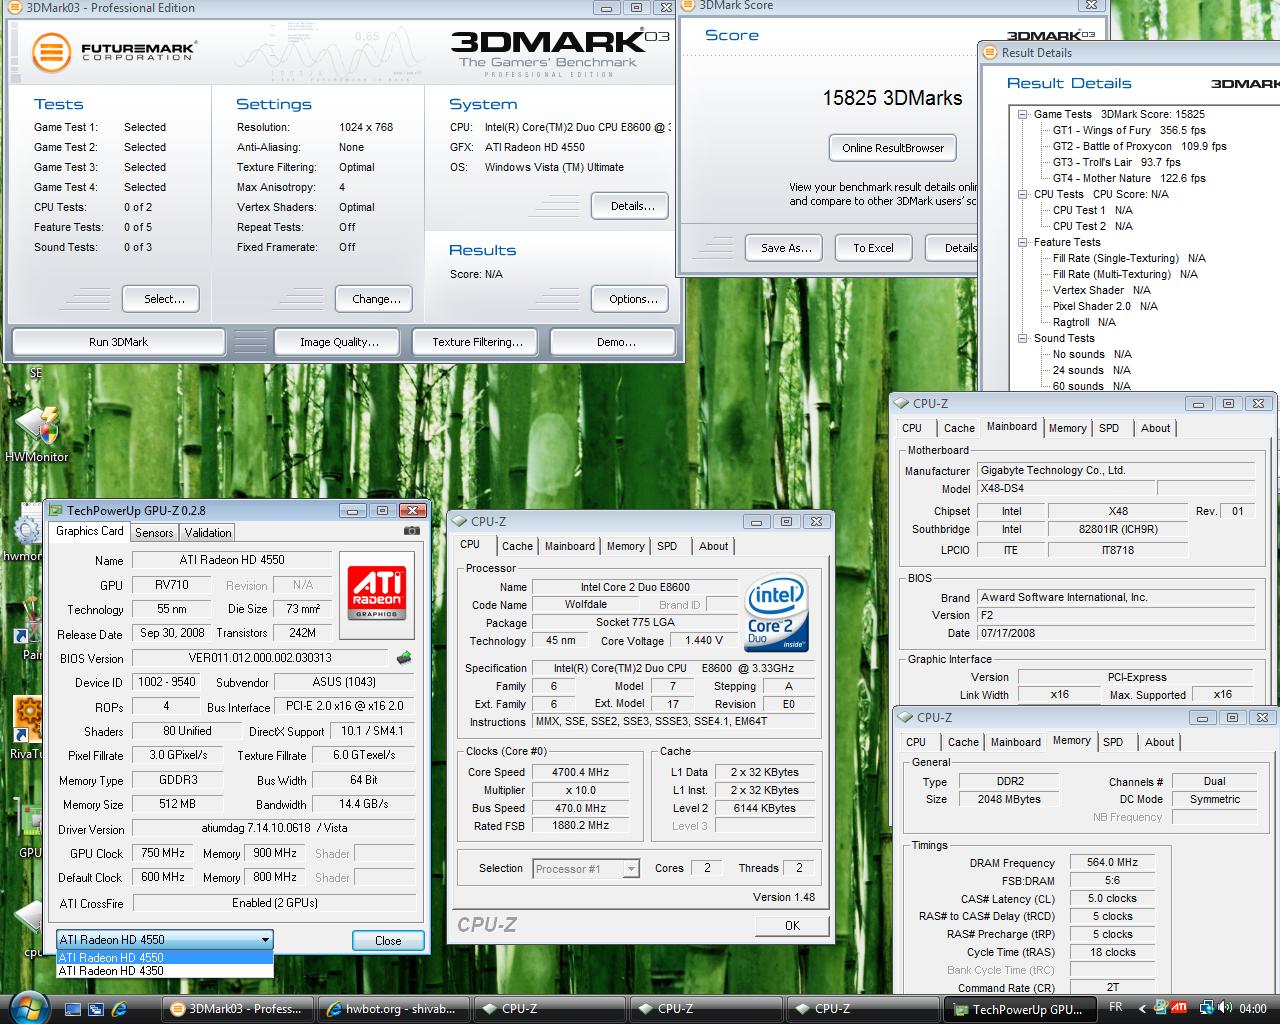This screenshot has width=1280, height=1024.
Task: Click OK in the CPU-Z processor window
Action: [792, 926]
